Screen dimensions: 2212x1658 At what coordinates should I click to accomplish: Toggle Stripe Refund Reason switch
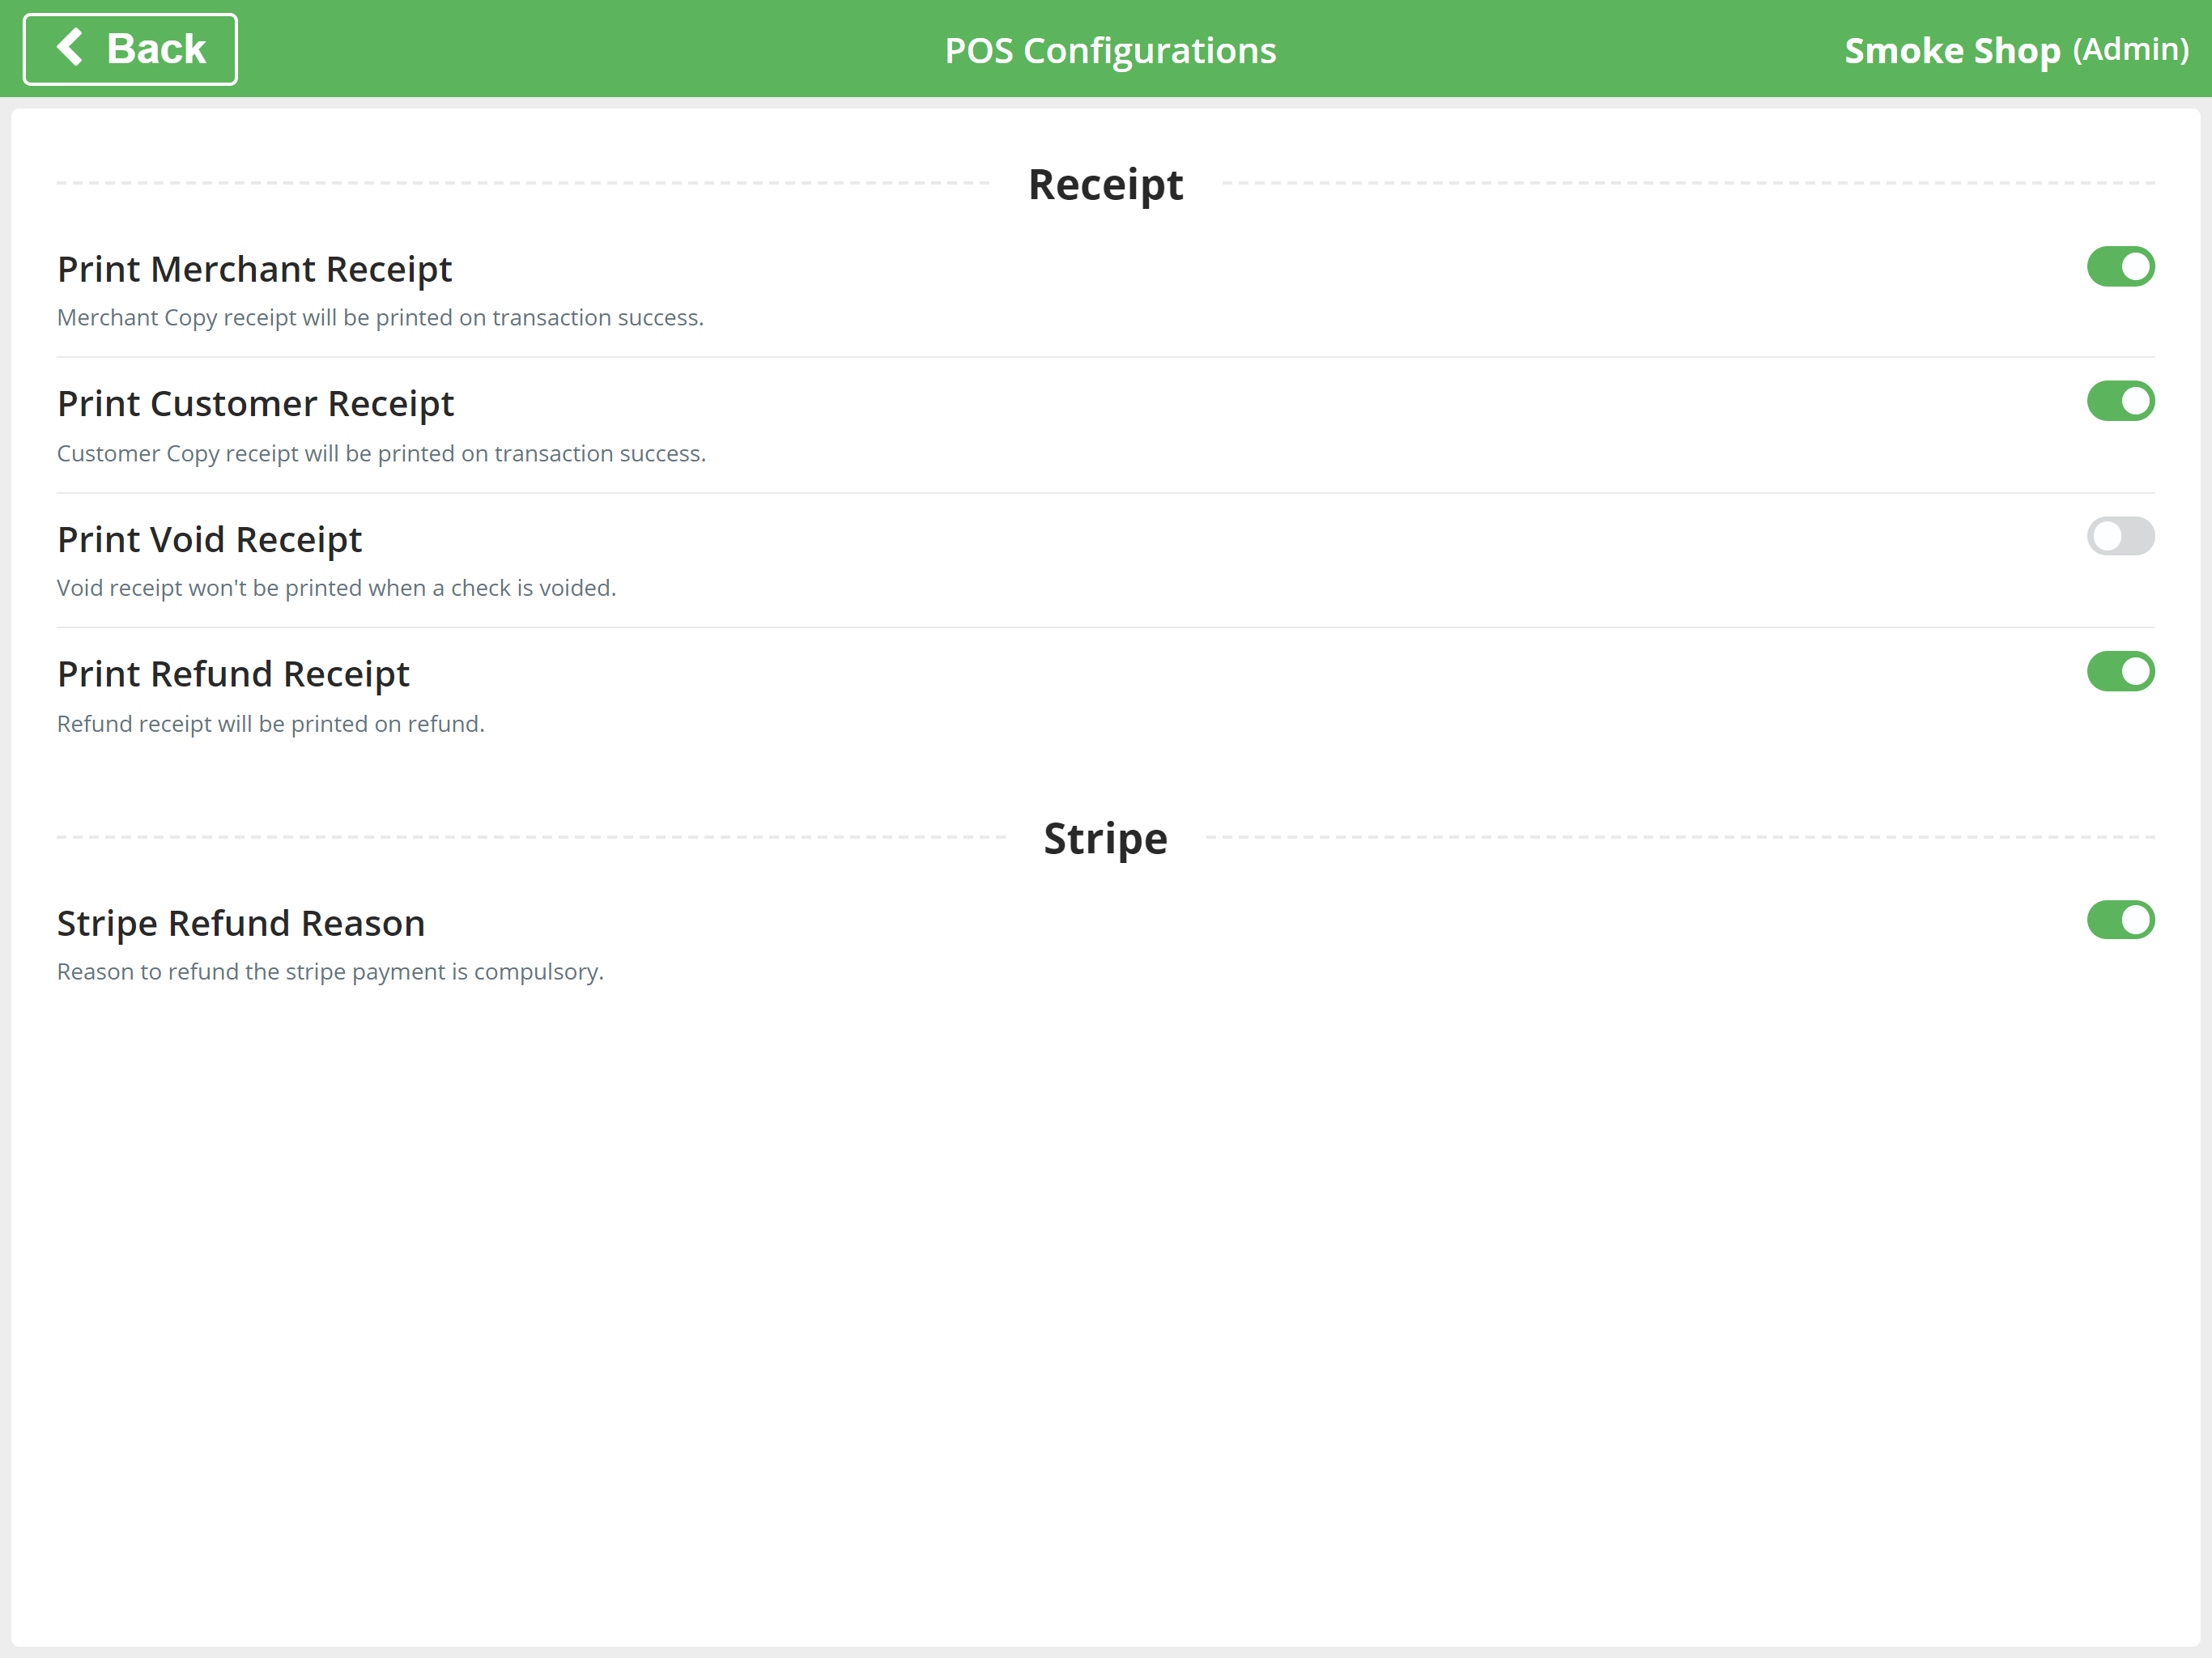coord(2120,920)
